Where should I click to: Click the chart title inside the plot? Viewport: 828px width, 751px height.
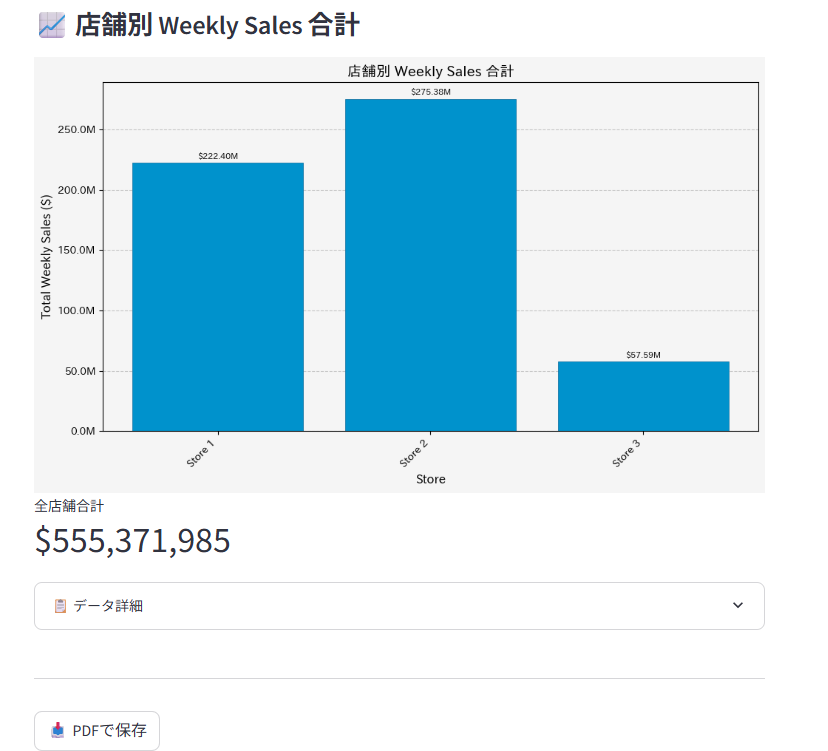coord(430,71)
